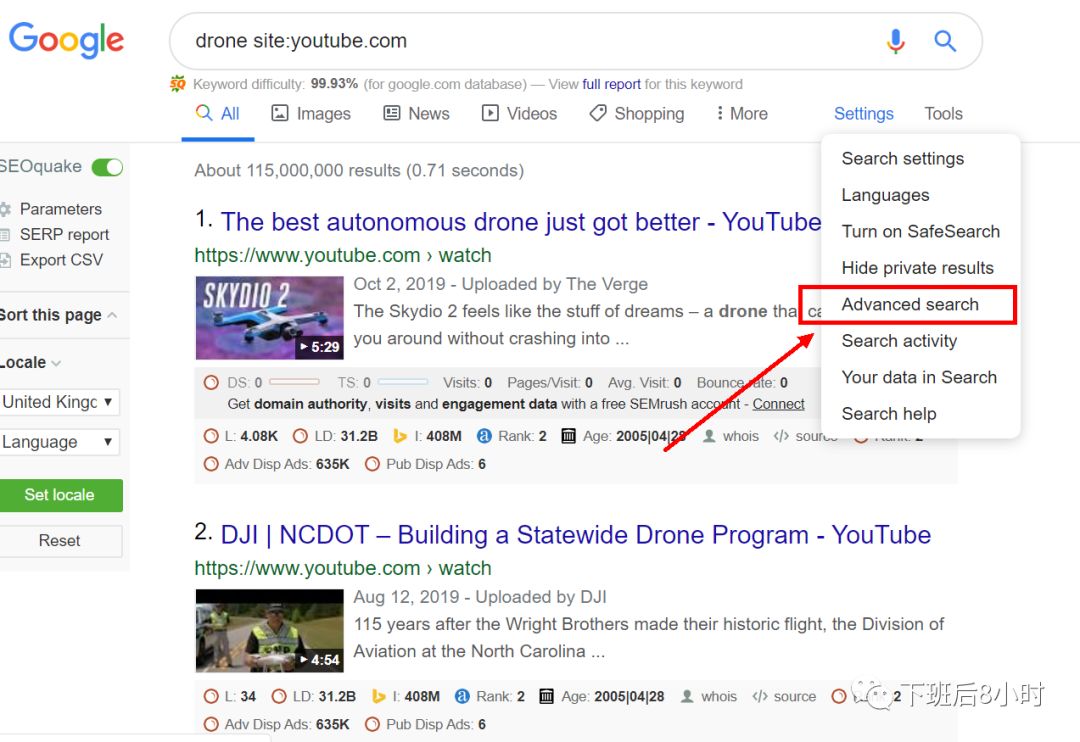Click the three-dot icon beside More
The width and height of the screenshot is (1080, 742).
point(720,113)
